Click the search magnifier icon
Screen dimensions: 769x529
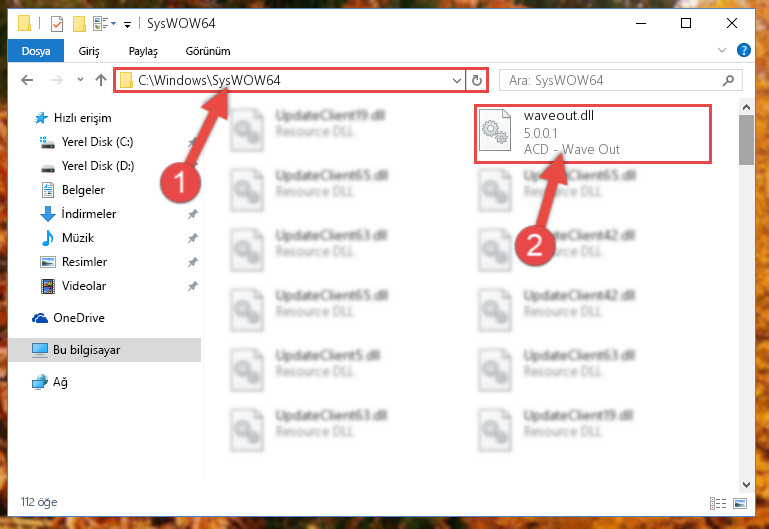728,80
